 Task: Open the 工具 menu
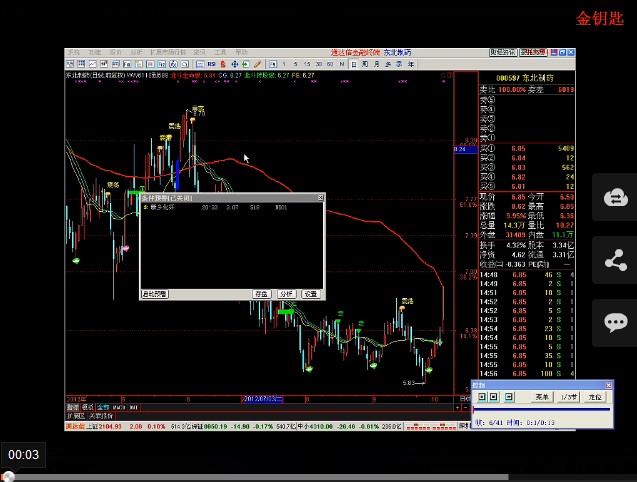pos(220,52)
